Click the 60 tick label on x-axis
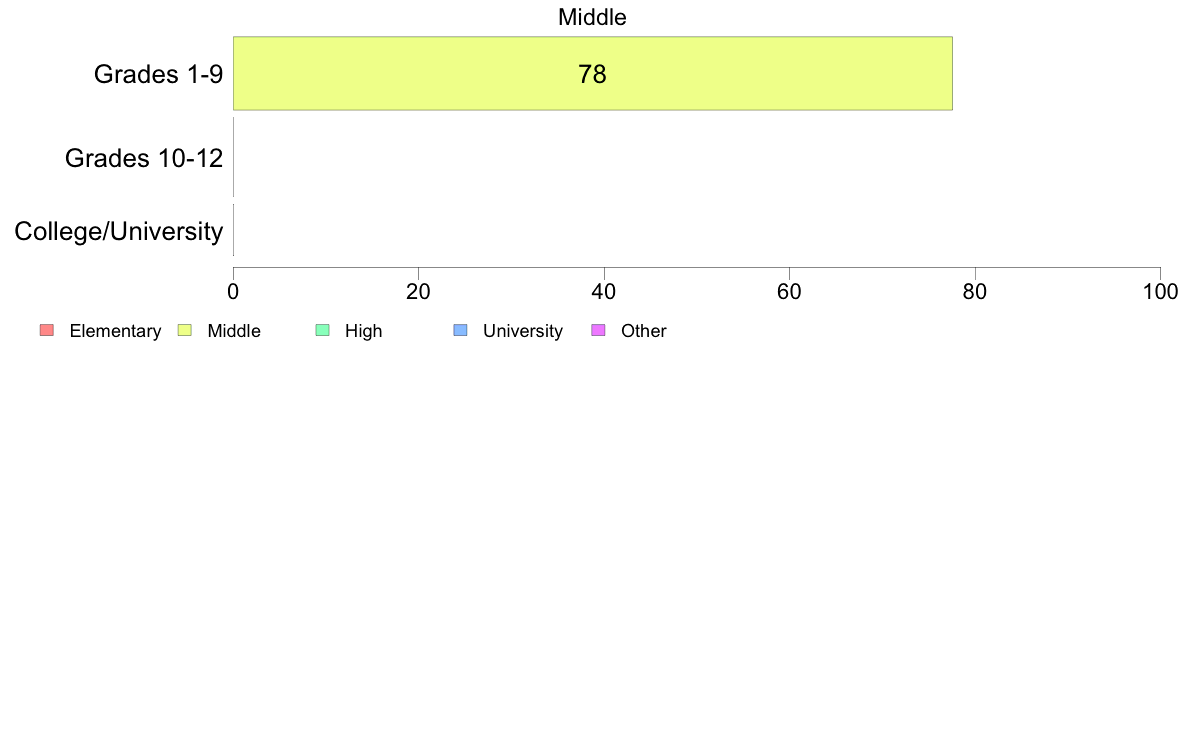 789,291
